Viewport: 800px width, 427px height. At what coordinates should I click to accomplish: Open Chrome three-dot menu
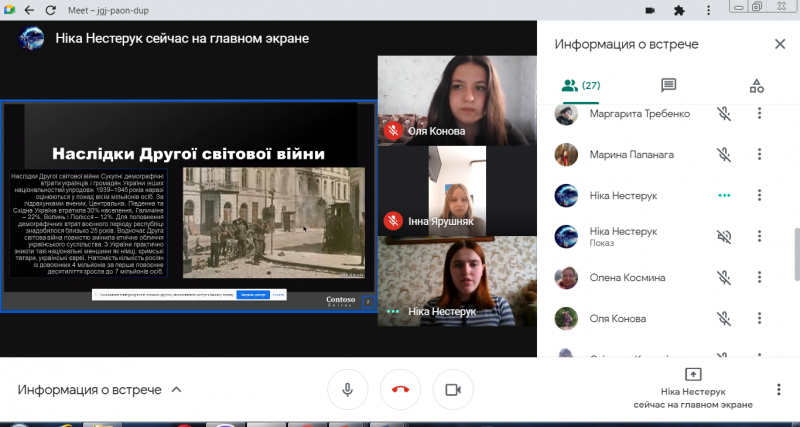point(709,10)
